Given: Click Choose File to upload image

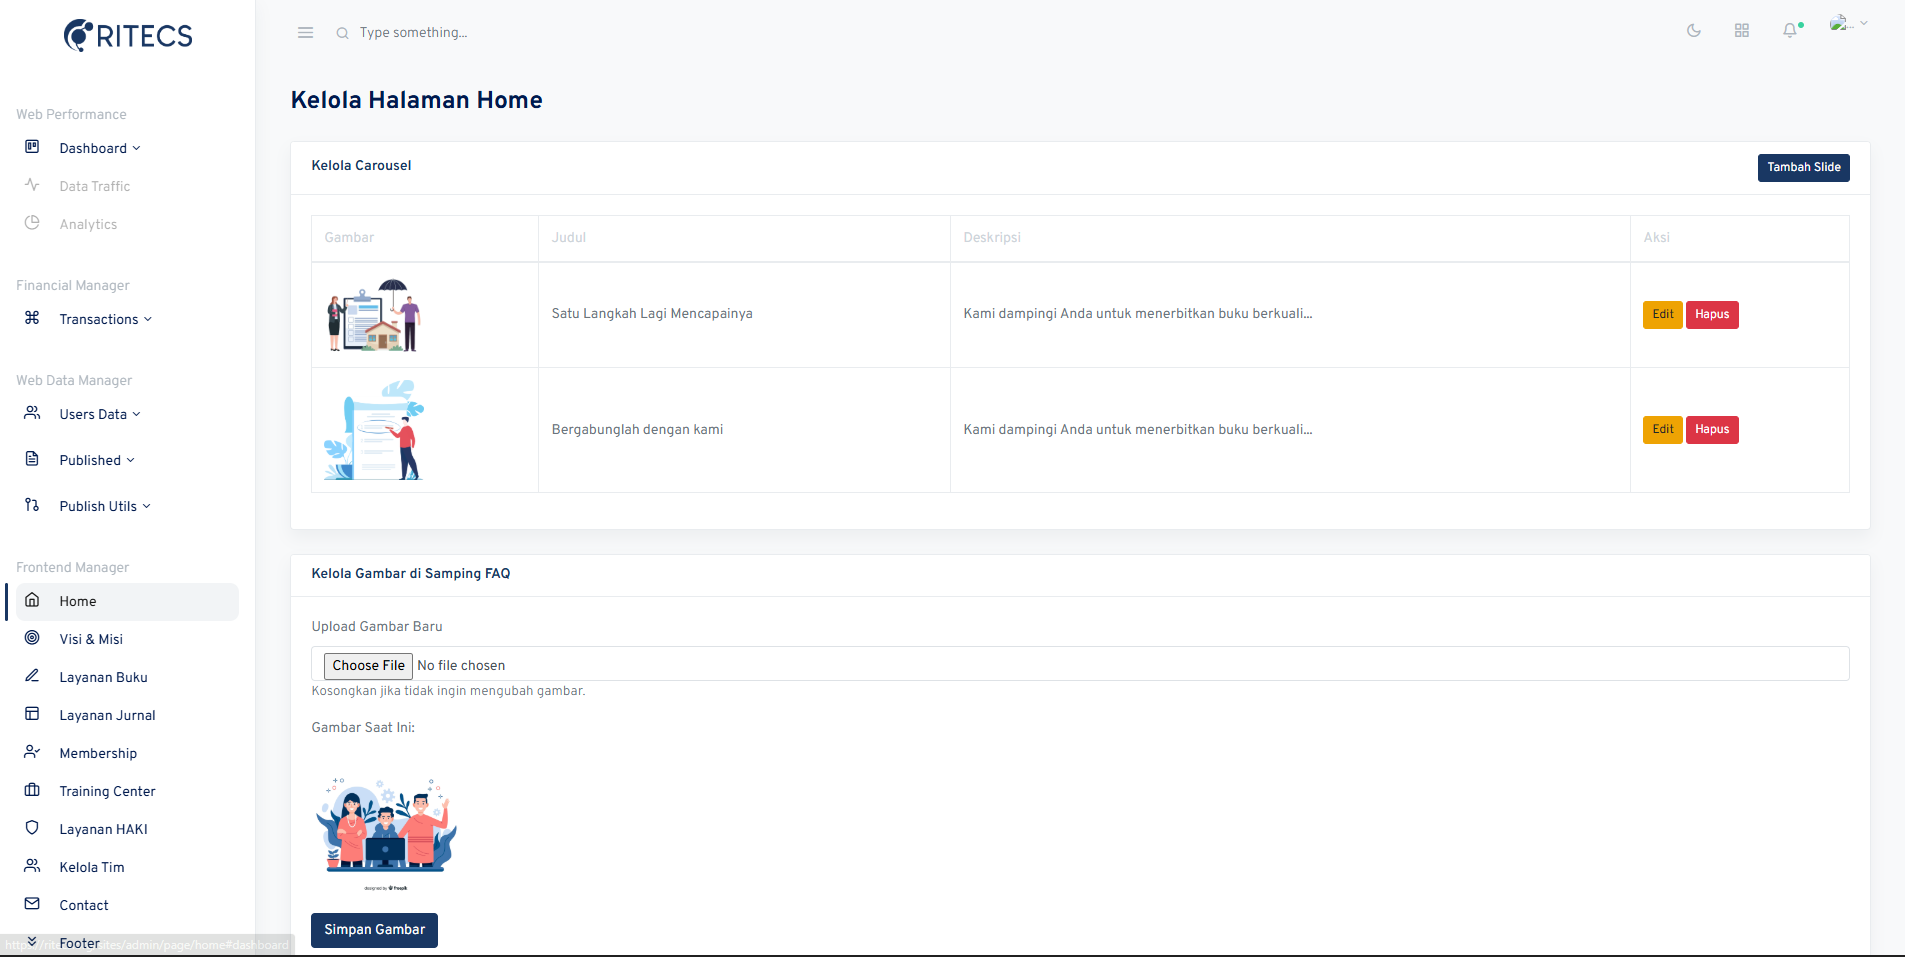Looking at the screenshot, I should click(x=368, y=666).
